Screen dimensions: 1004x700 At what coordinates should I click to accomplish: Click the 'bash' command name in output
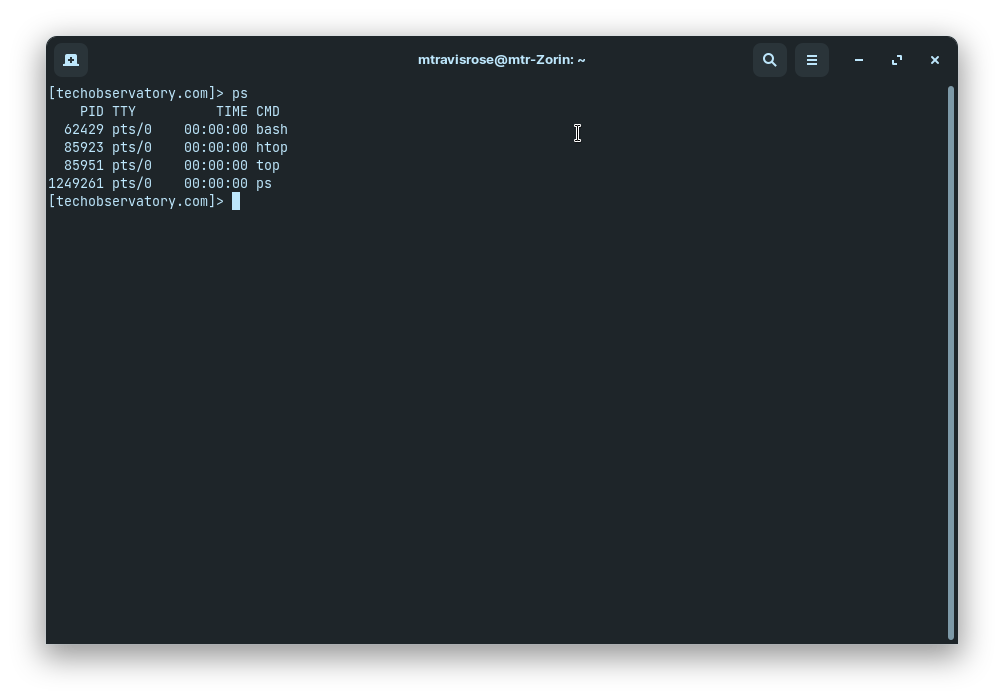272,130
